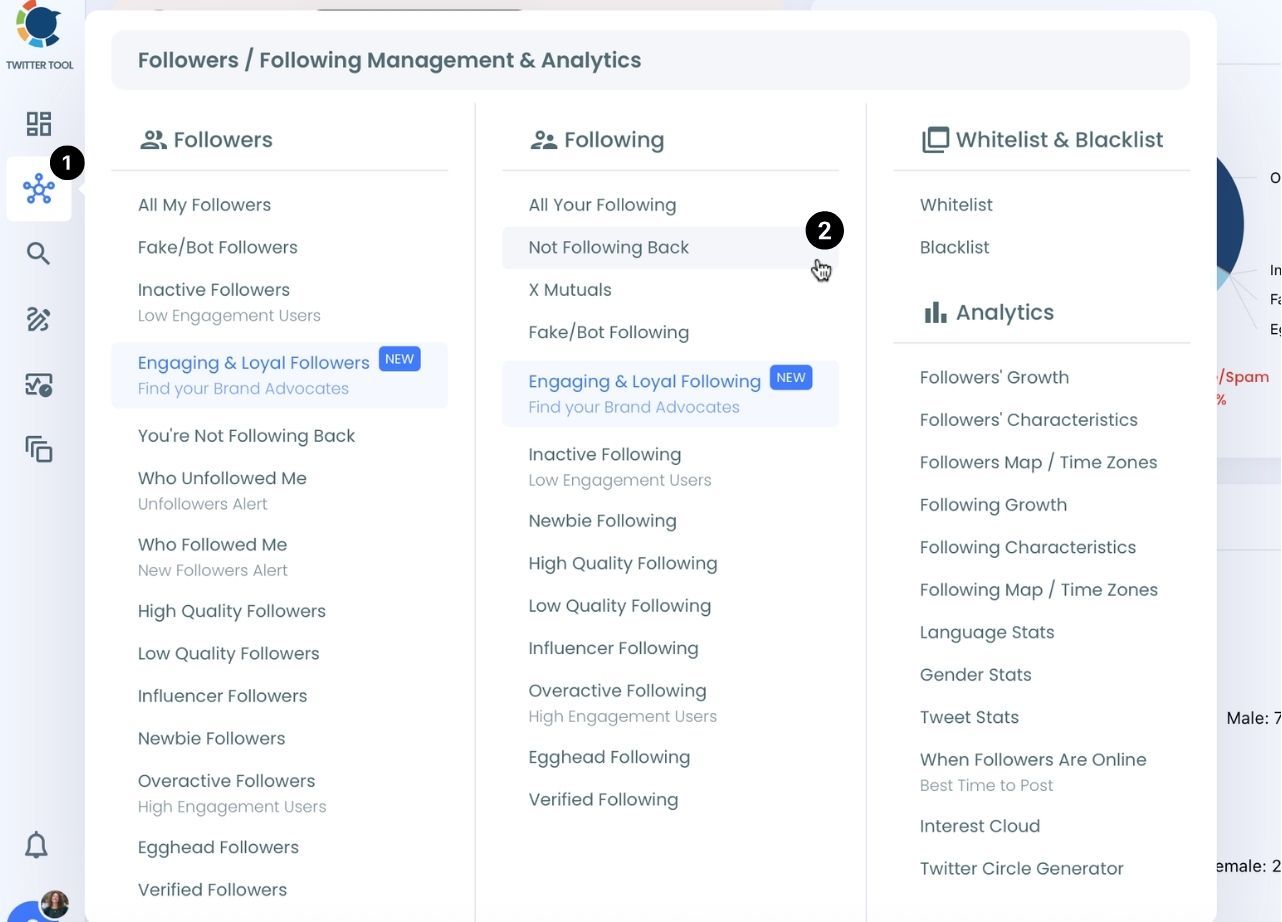Open Fake/Bot Followers list
1282x922 pixels.
point(217,248)
